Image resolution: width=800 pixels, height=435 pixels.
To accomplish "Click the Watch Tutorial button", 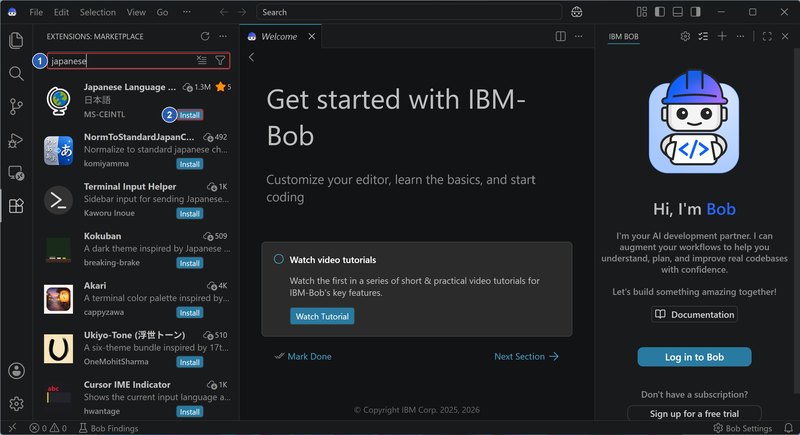I will pos(322,316).
